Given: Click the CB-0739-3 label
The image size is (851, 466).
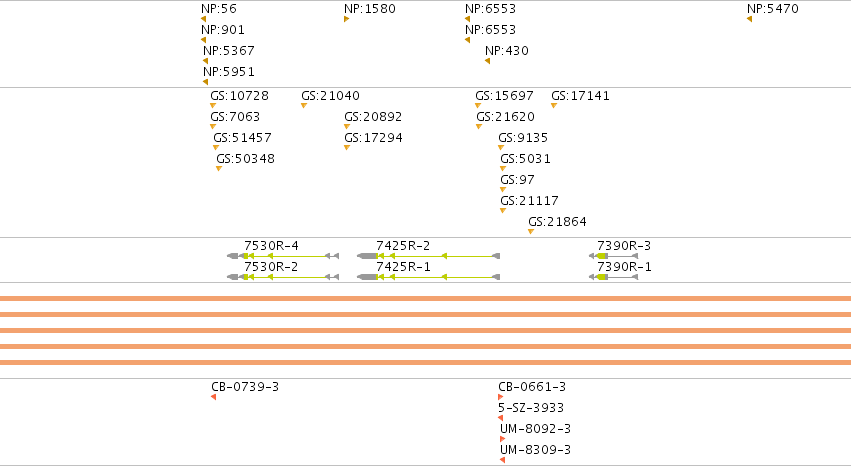Looking at the screenshot, I should point(245,387).
